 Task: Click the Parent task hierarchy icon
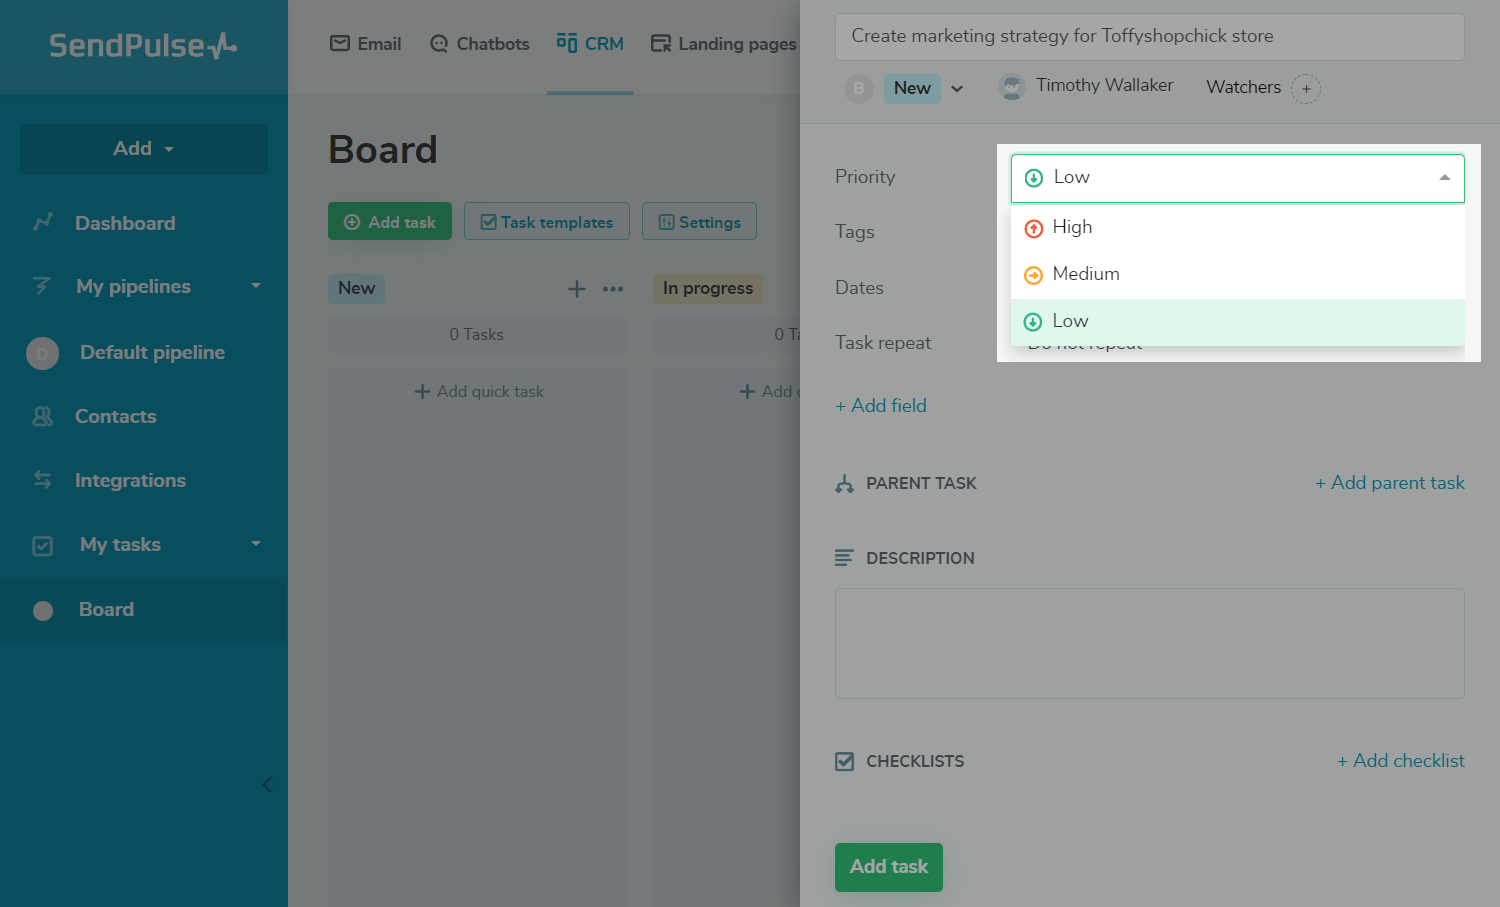click(x=845, y=484)
